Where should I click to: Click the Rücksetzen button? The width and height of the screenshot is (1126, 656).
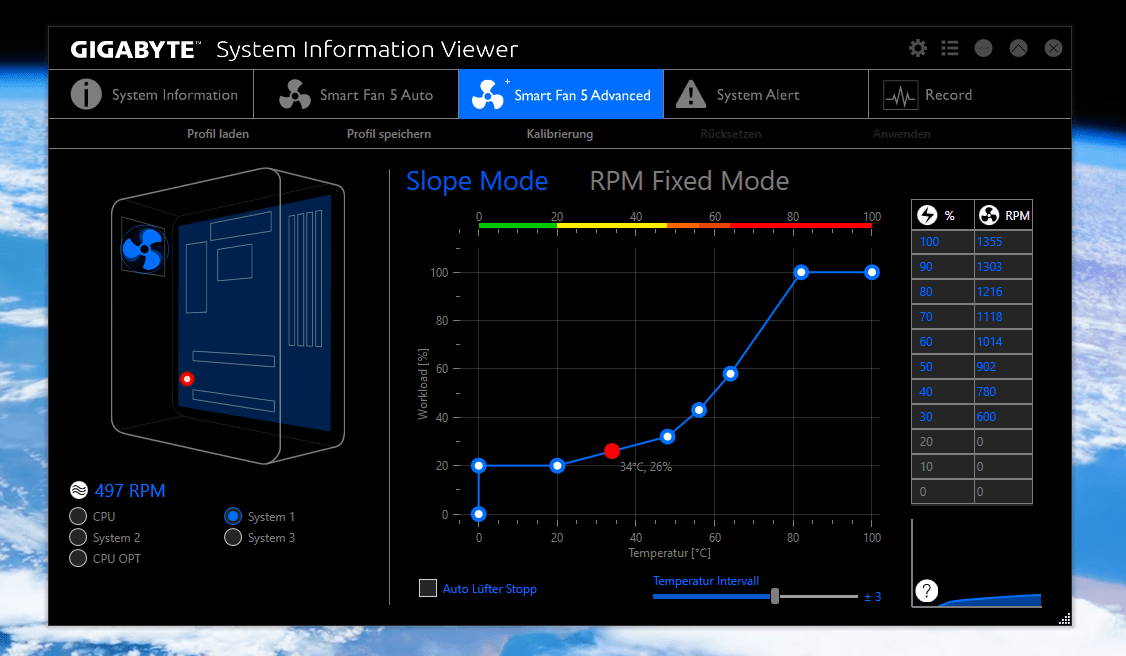tap(730, 133)
